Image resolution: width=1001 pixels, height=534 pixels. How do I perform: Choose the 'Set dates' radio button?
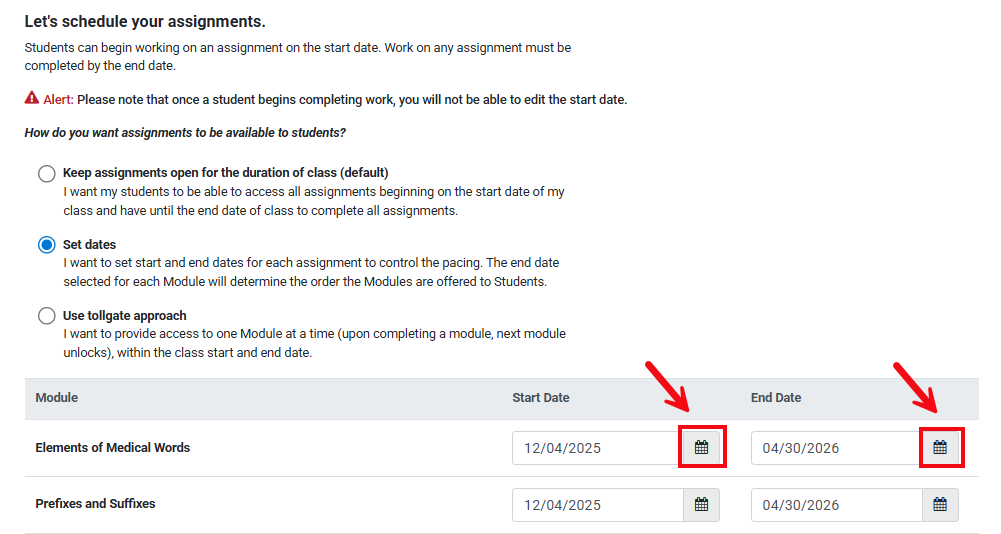pyautogui.click(x=46, y=246)
